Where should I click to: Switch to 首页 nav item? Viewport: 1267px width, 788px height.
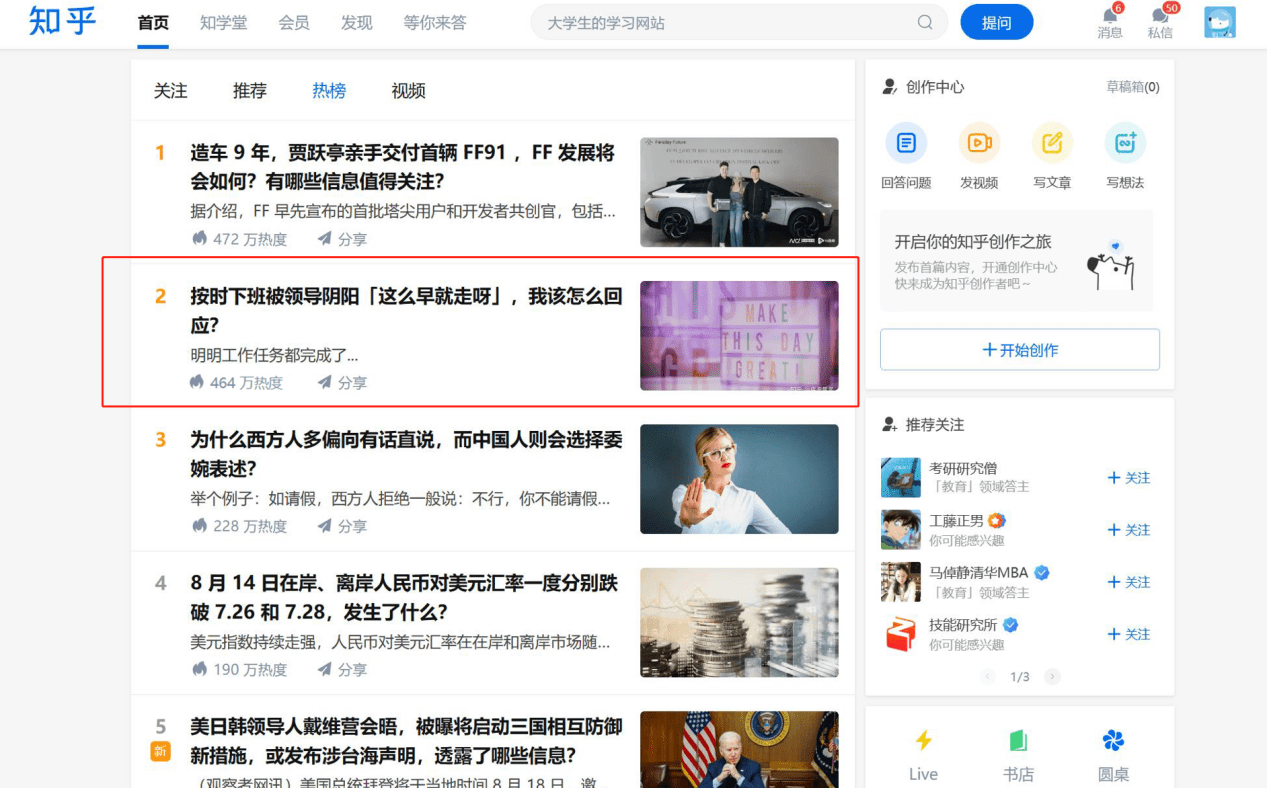tap(153, 23)
